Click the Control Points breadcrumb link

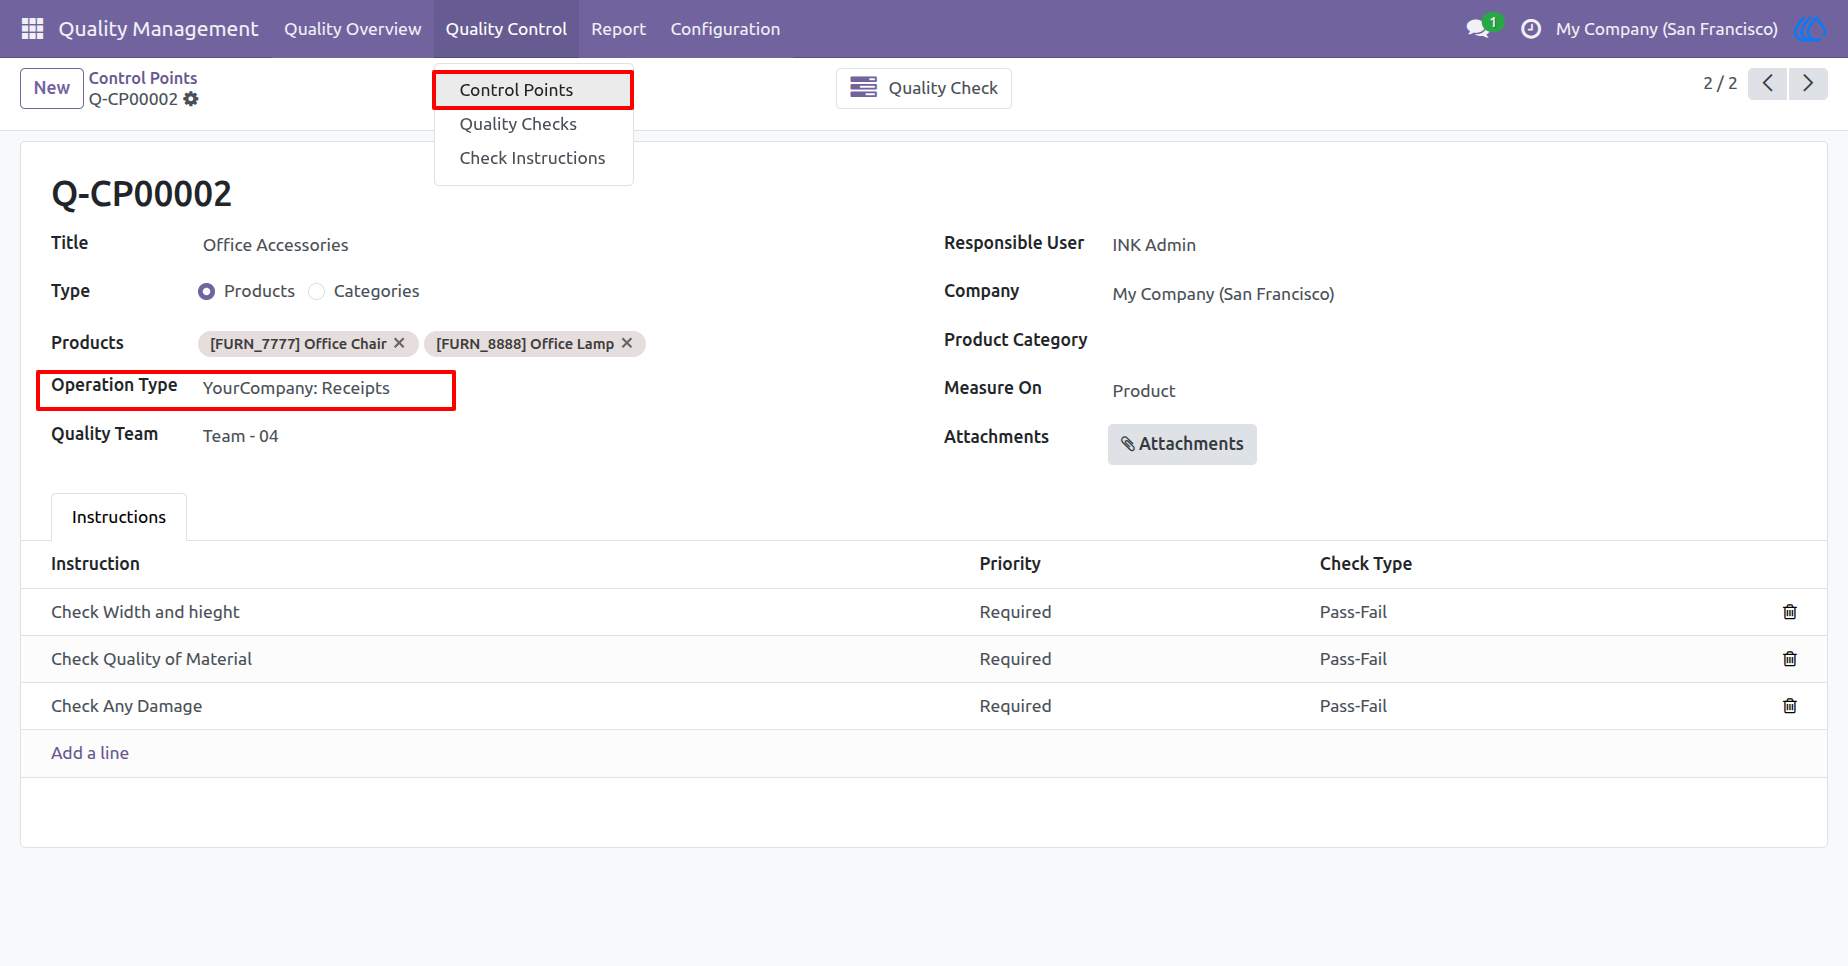point(143,78)
